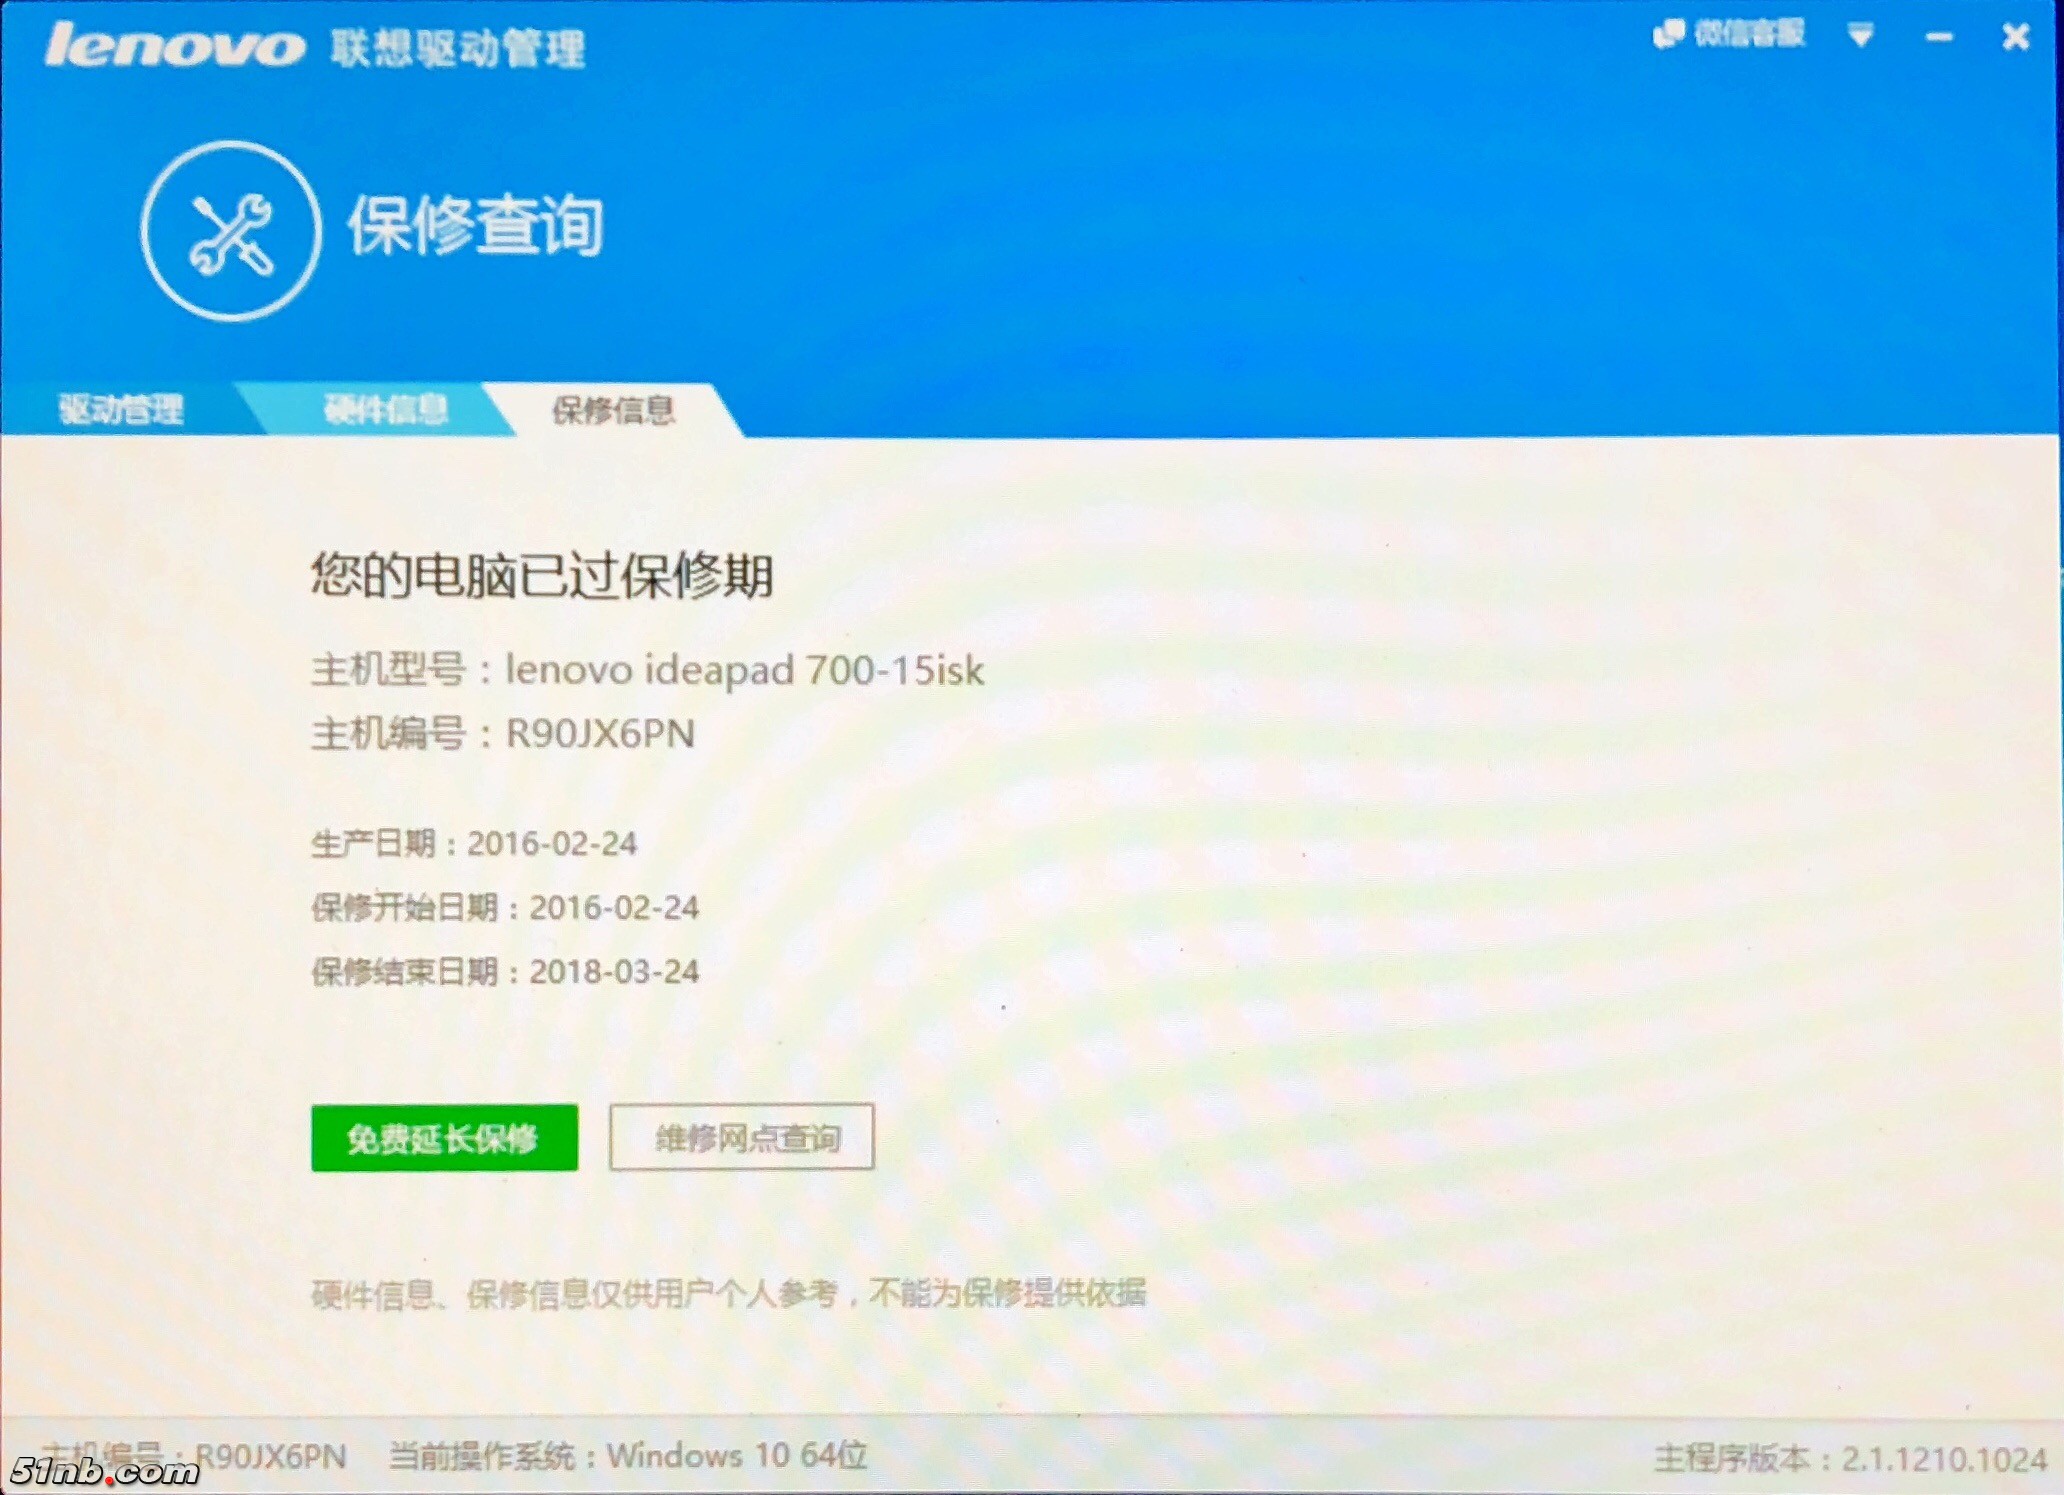Click the 联想驱动管理 app title text

(x=458, y=48)
